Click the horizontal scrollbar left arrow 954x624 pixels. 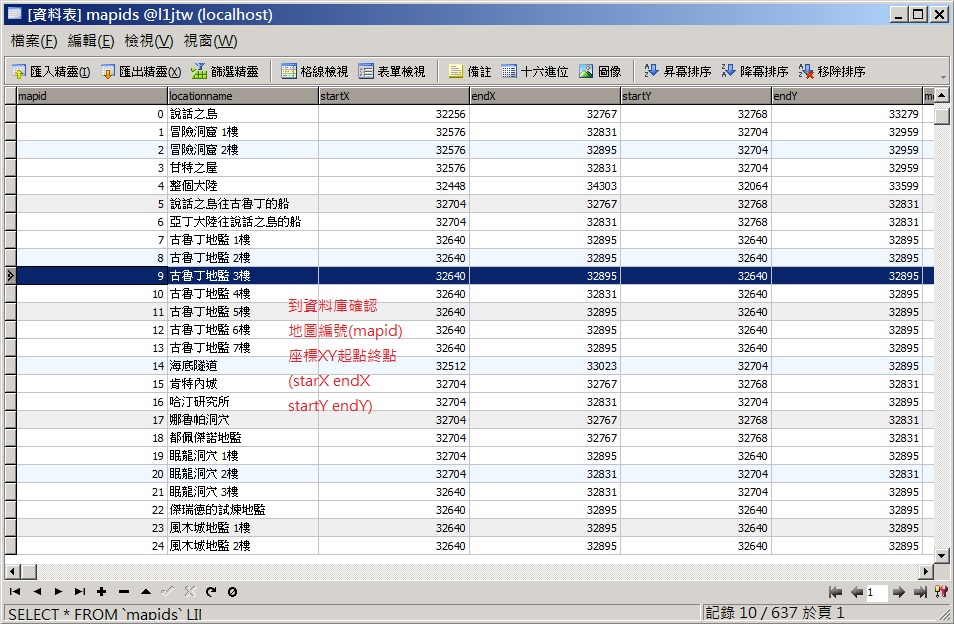(x=12, y=571)
